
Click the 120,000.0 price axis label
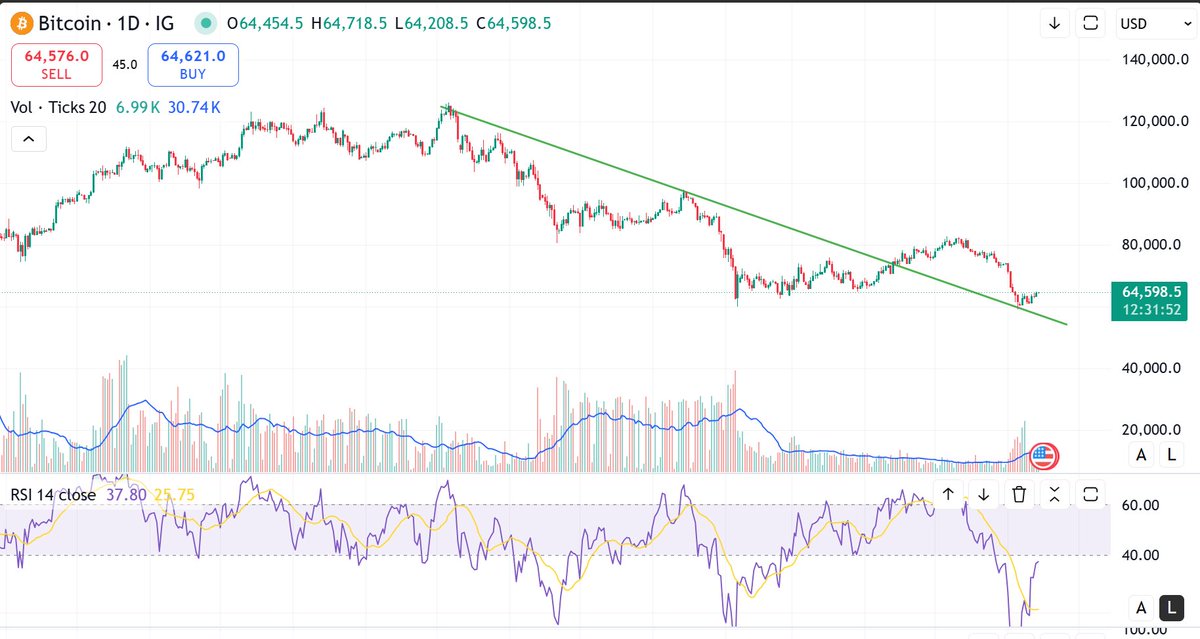tap(1154, 122)
